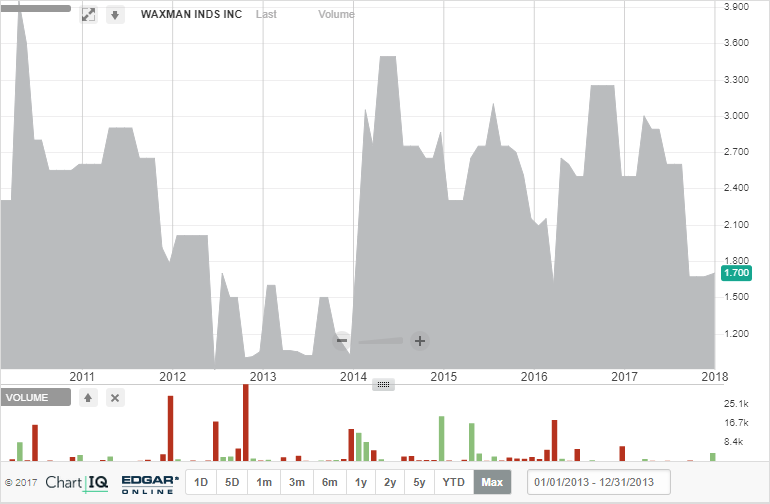
Task: Choose the 6m range
Action: point(330,482)
